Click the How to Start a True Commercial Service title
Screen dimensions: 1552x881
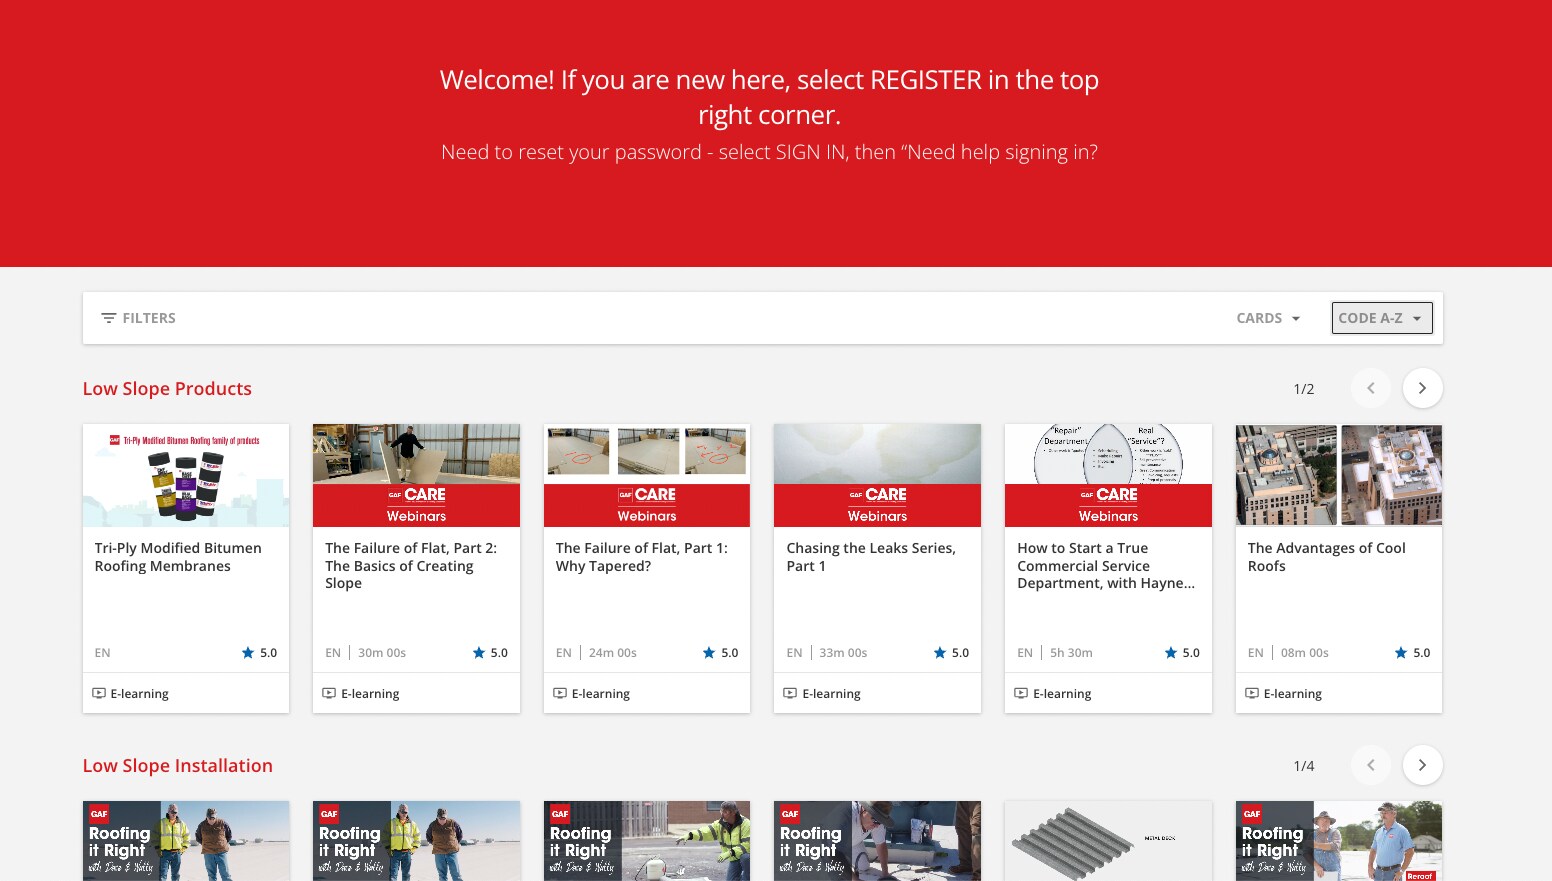tap(1105, 565)
